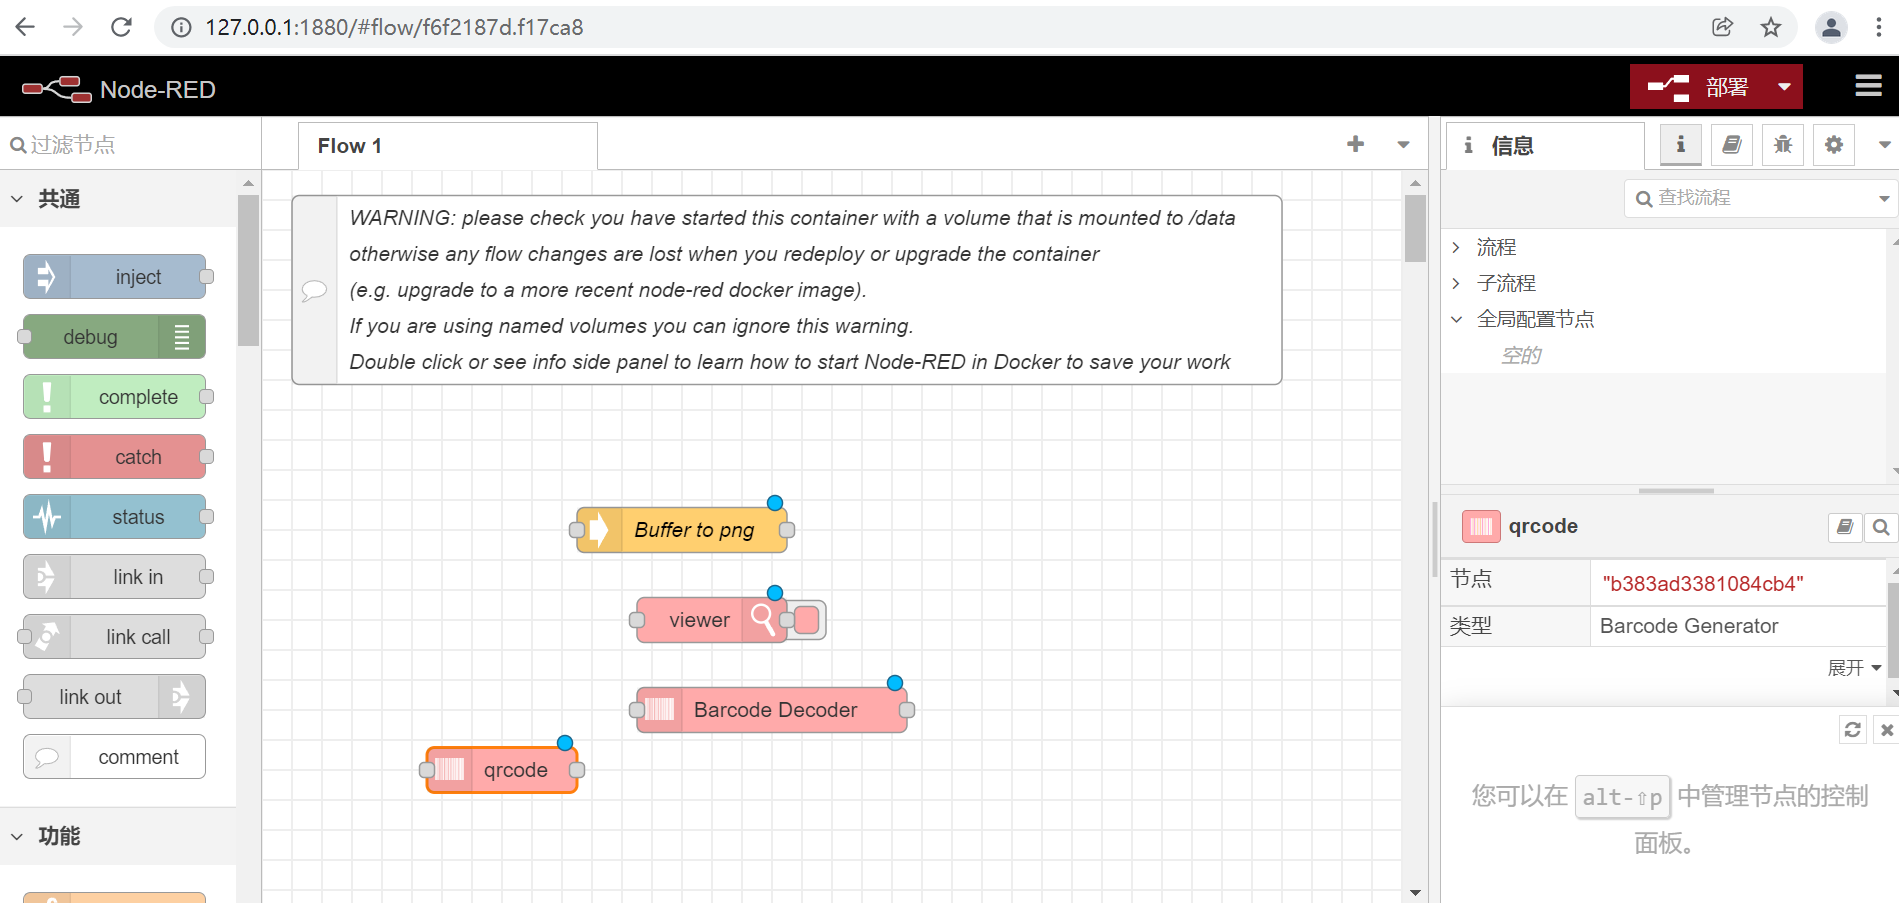Click the node ID "b383ad3381084cb4" value
Screen dimensions: 1899x903
tap(1703, 584)
